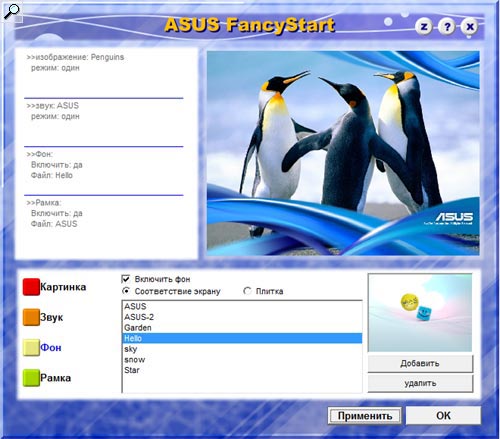Click the green Рамка square icon
The width and height of the screenshot is (500, 439).
coord(31,378)
